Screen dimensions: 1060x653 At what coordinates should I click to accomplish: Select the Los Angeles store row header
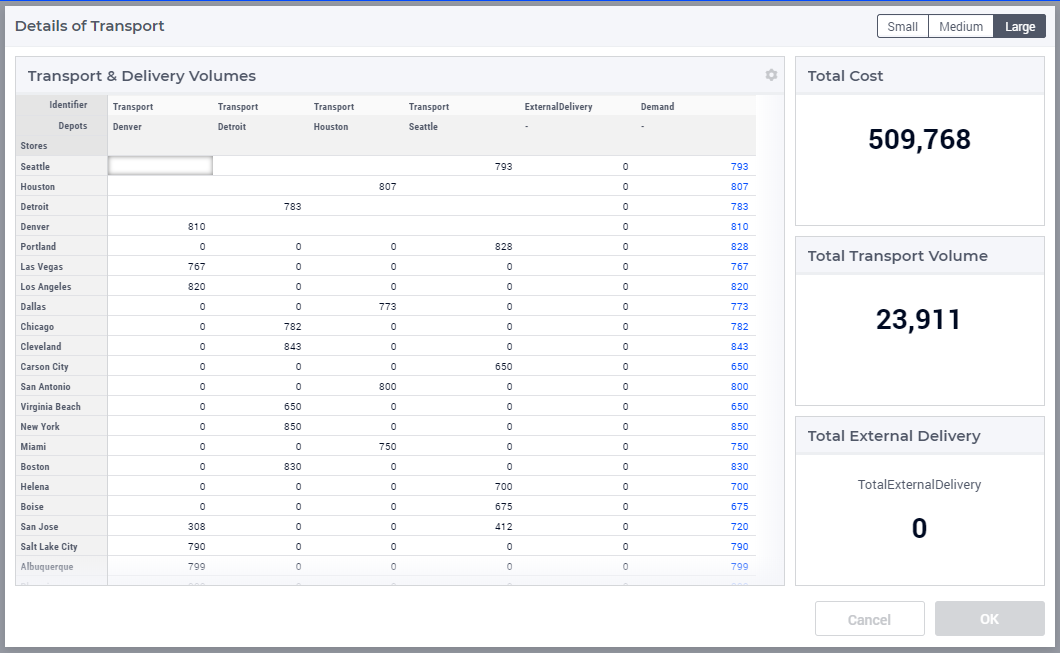pos(62,287)
